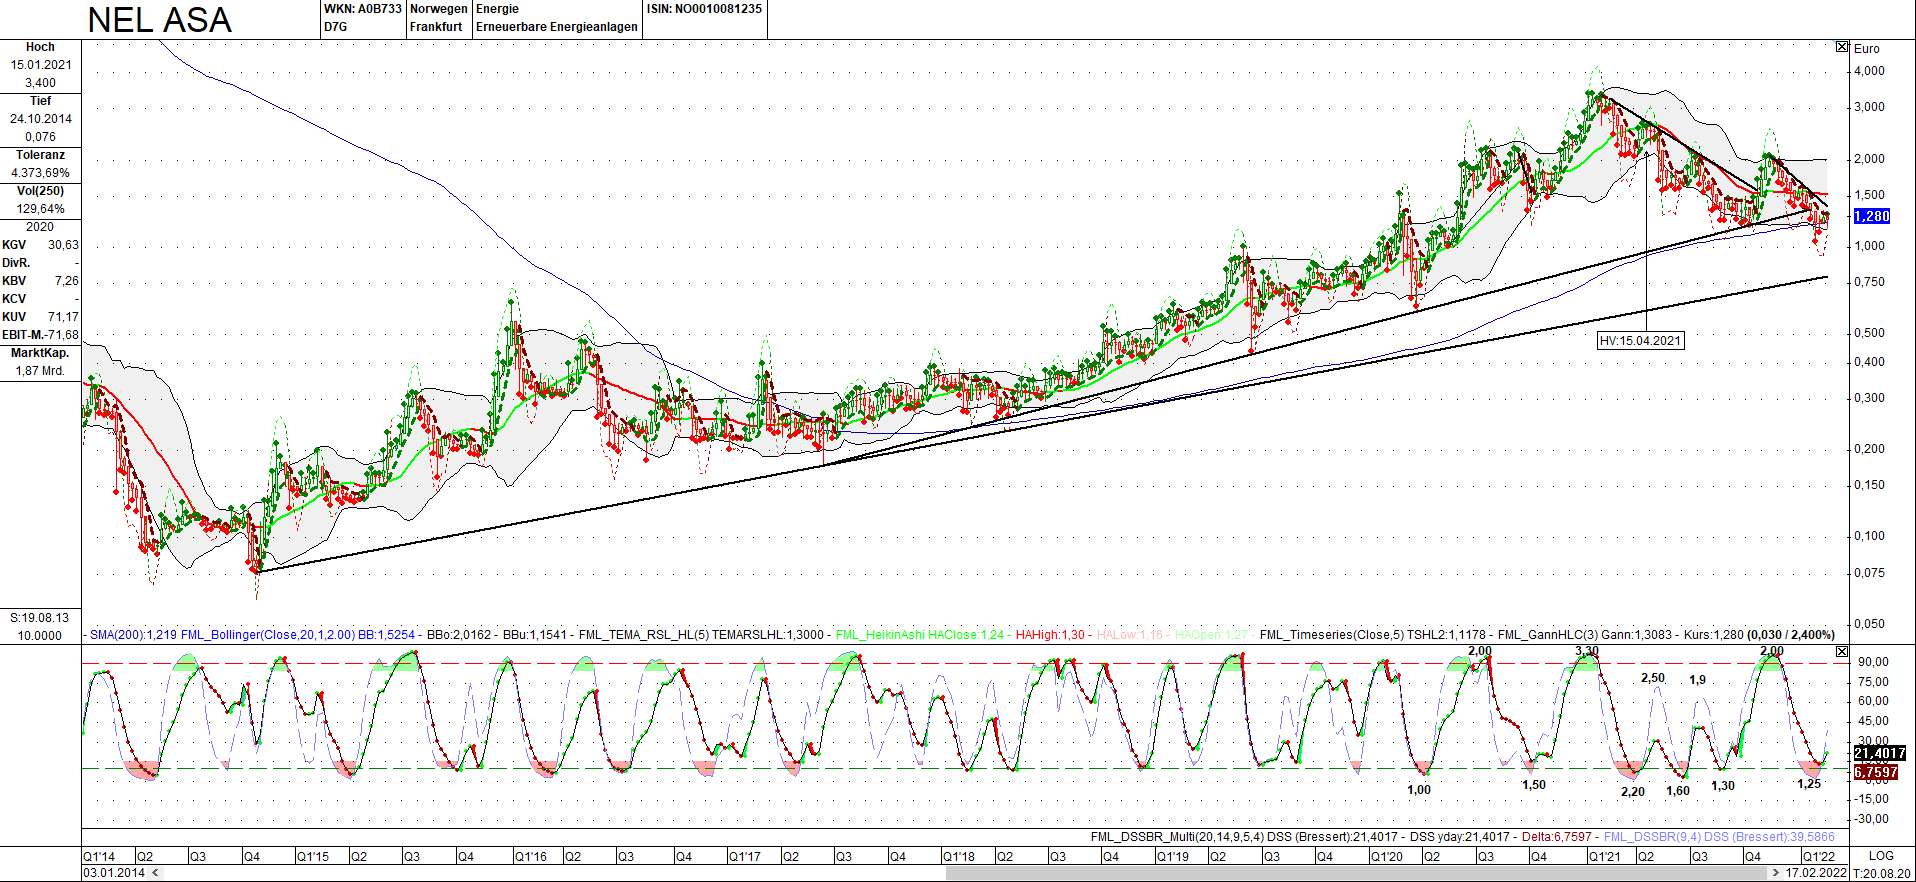Viewport: 1916px width, 882px height.
Task: Click the black 21,4017 DSS value marker
Action: [x=1880, y=753]
